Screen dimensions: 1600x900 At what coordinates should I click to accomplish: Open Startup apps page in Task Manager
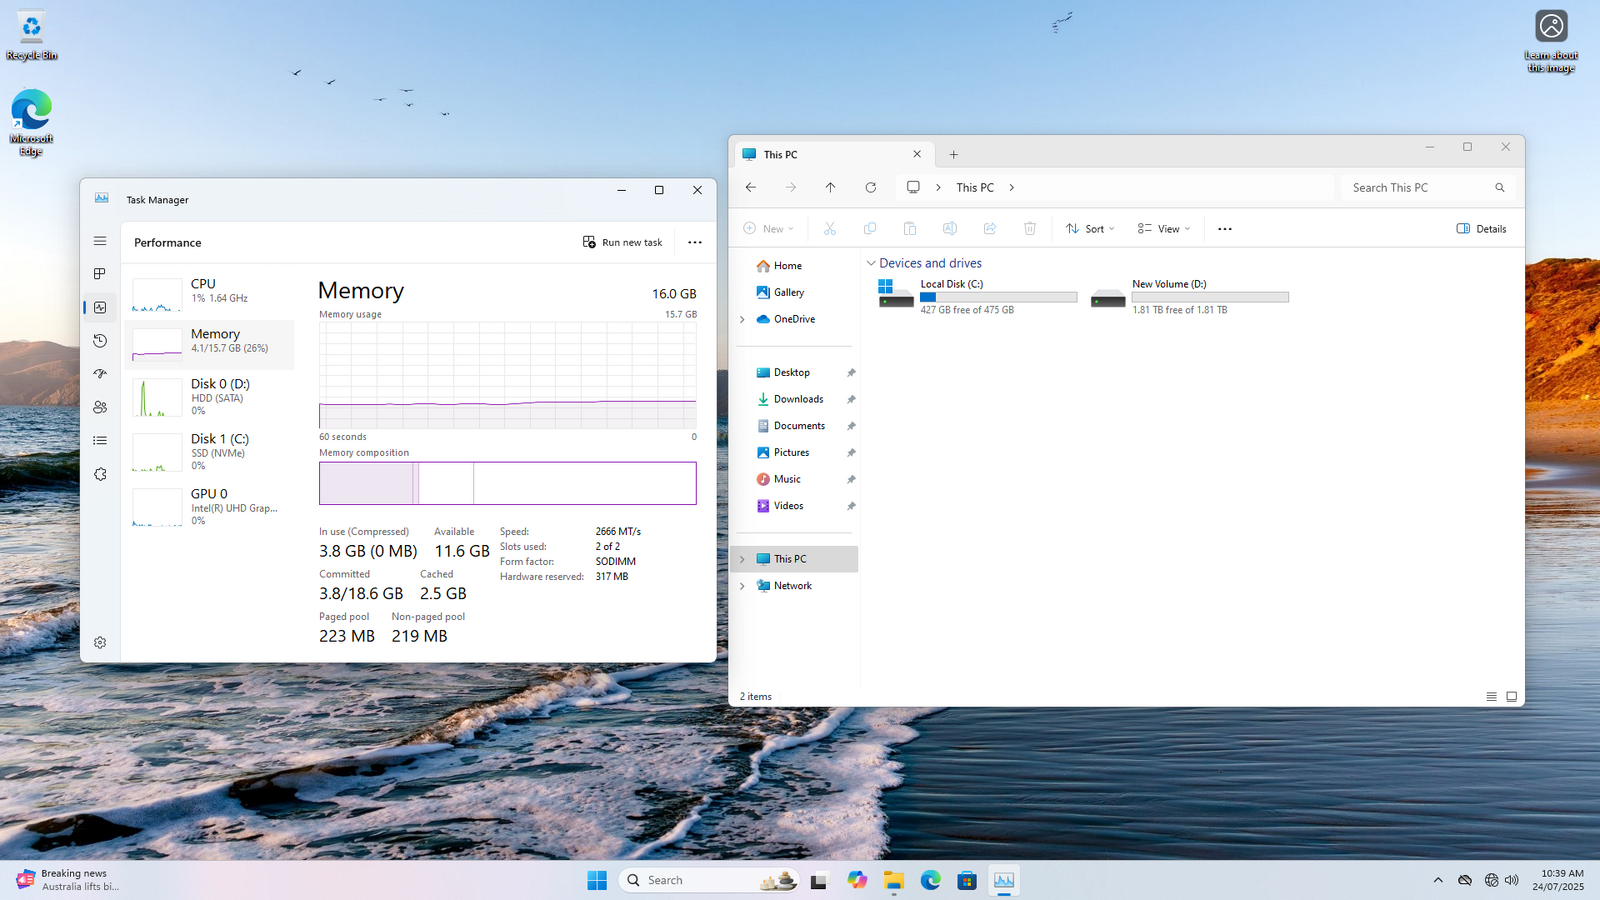(x=100, y=374)
